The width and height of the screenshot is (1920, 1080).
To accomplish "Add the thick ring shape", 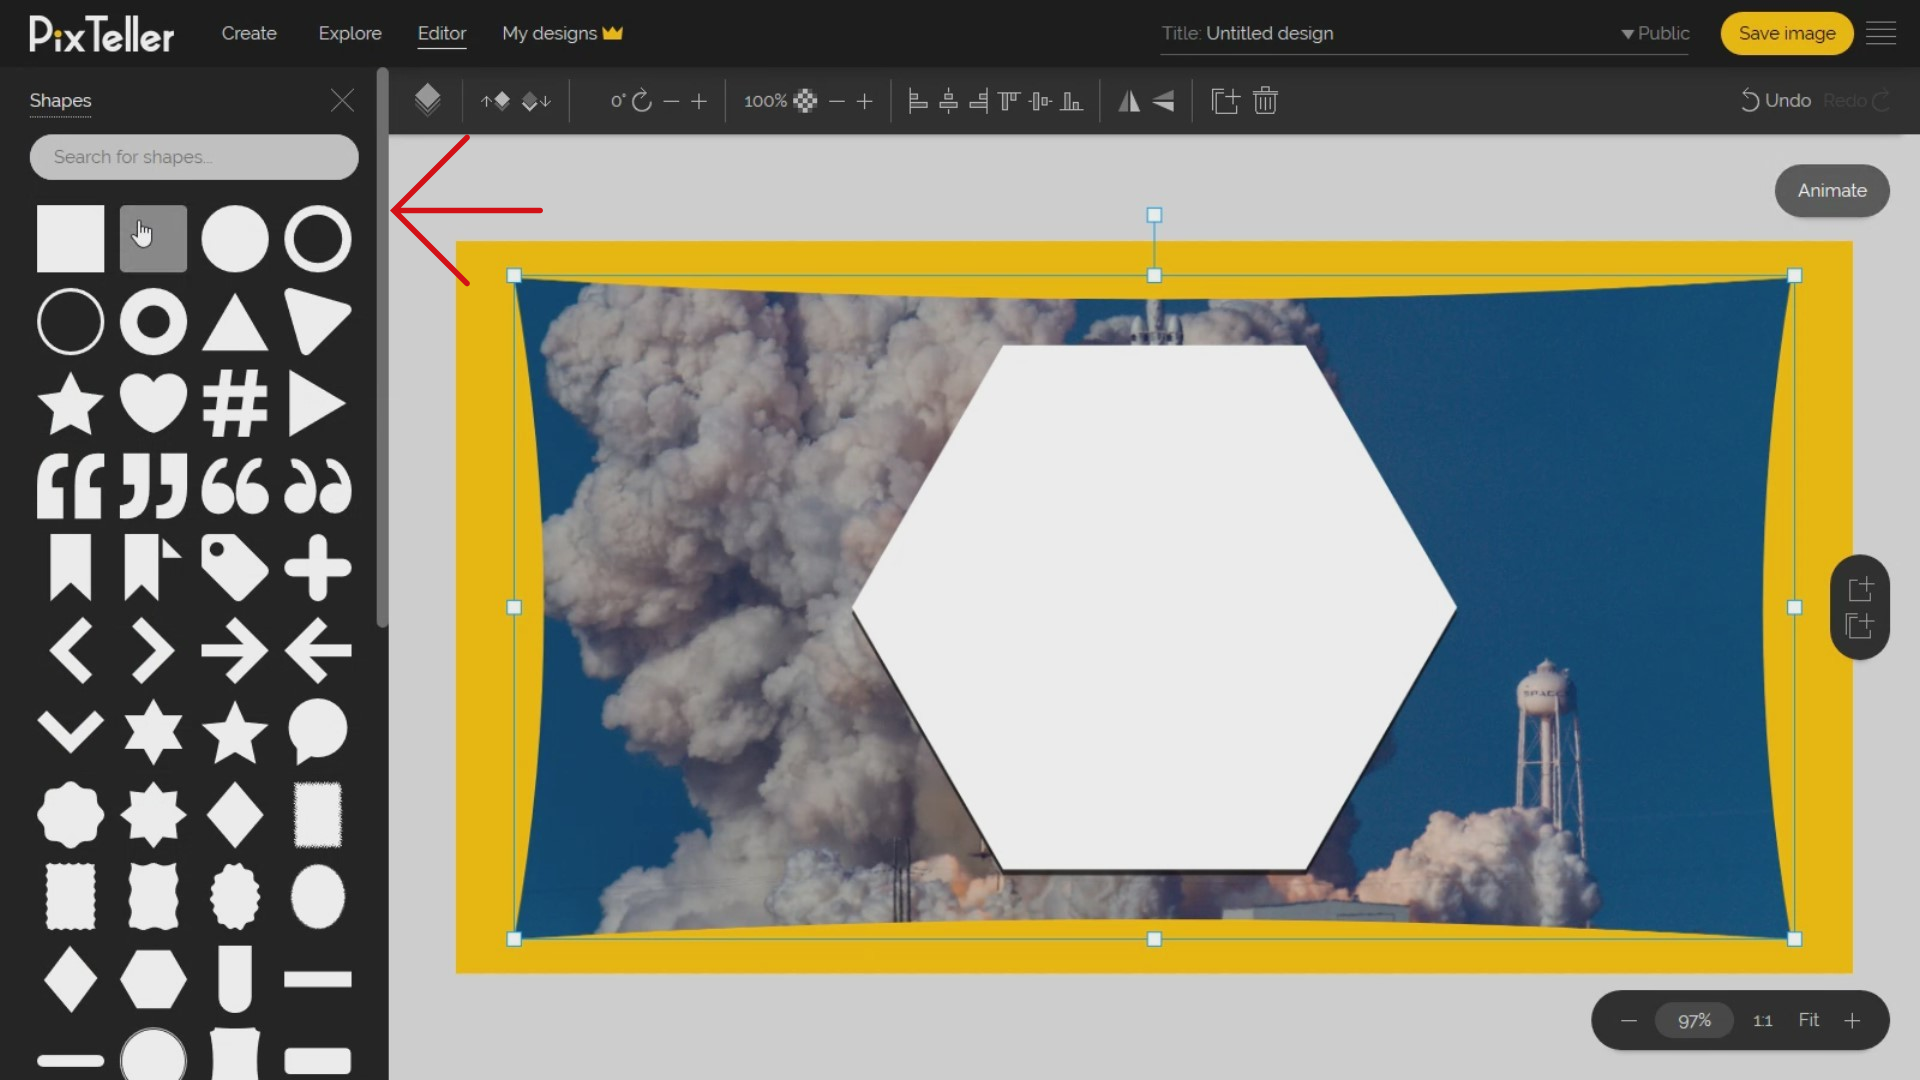I will (318, 239).
